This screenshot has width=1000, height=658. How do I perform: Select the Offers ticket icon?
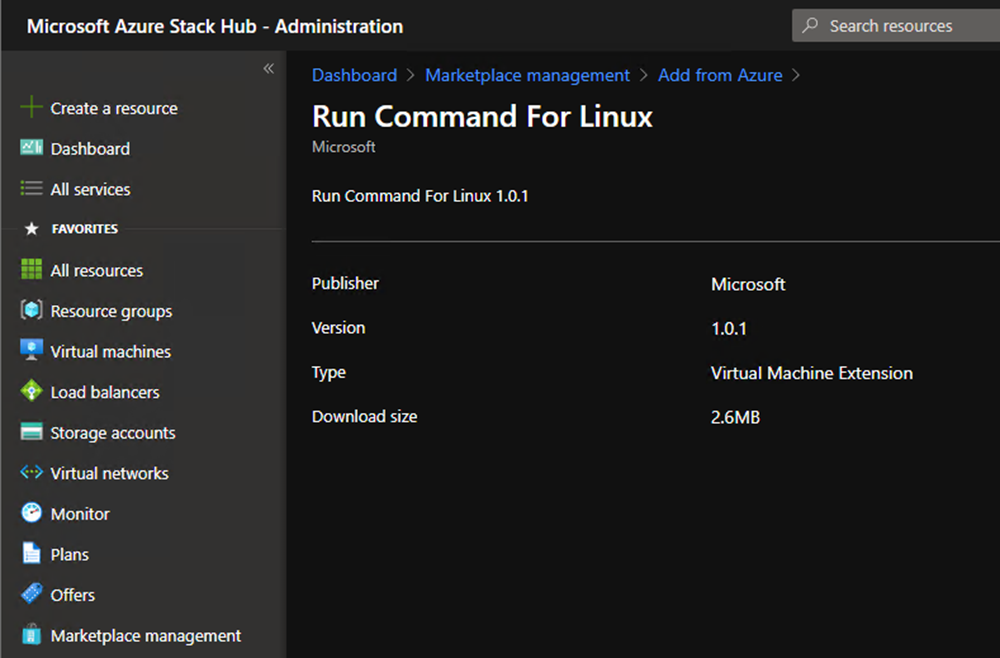[x=31, y=594]
